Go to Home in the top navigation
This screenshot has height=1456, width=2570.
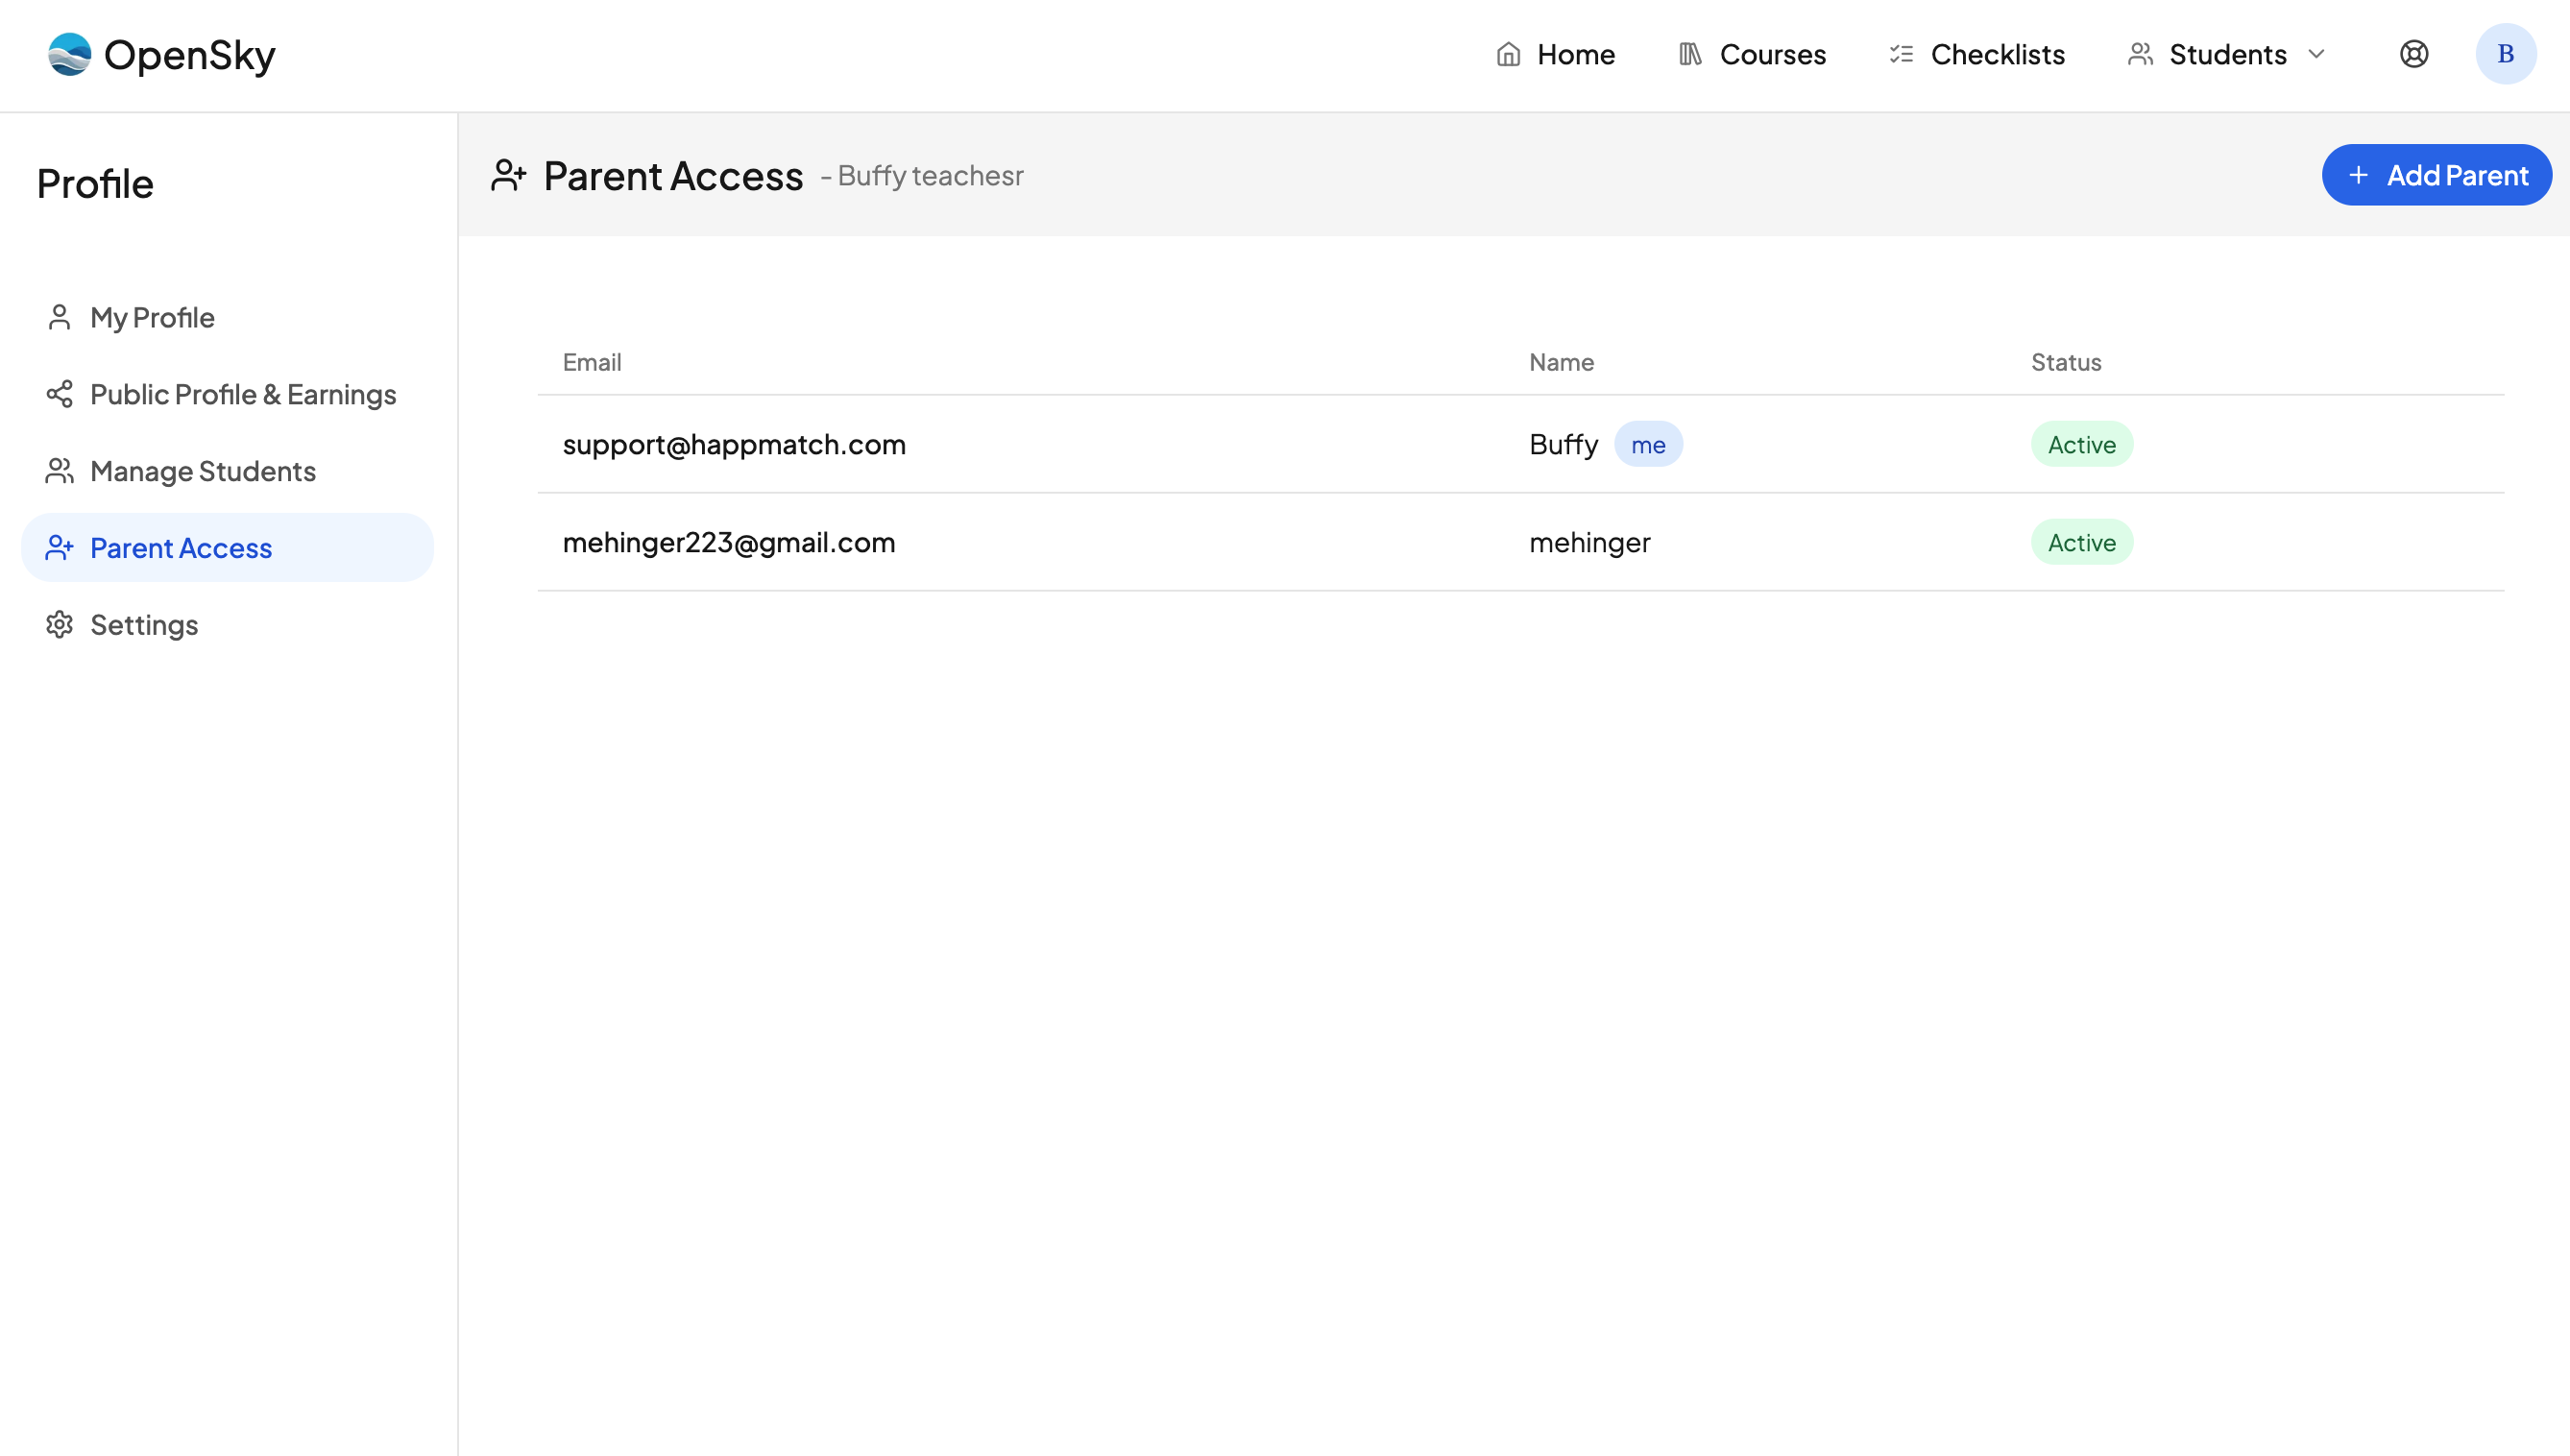click(1555, 54)
